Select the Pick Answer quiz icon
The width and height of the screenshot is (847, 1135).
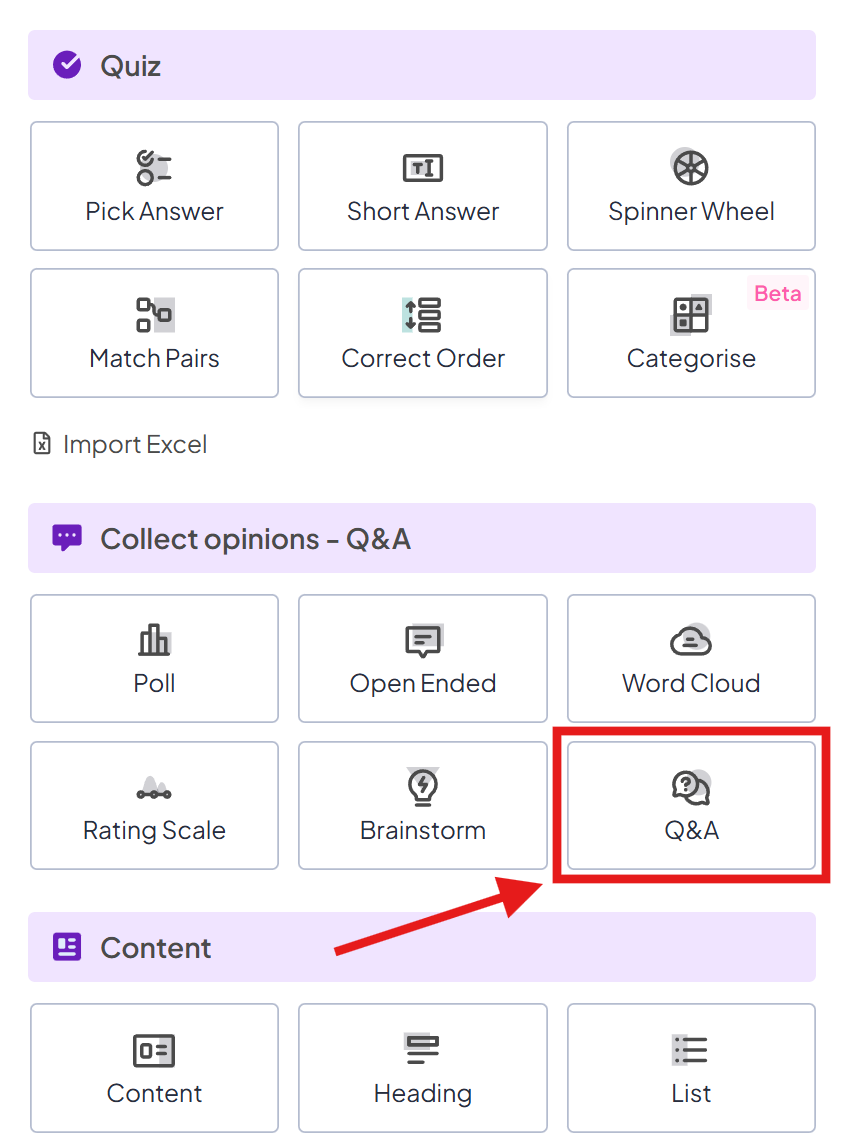154,168
